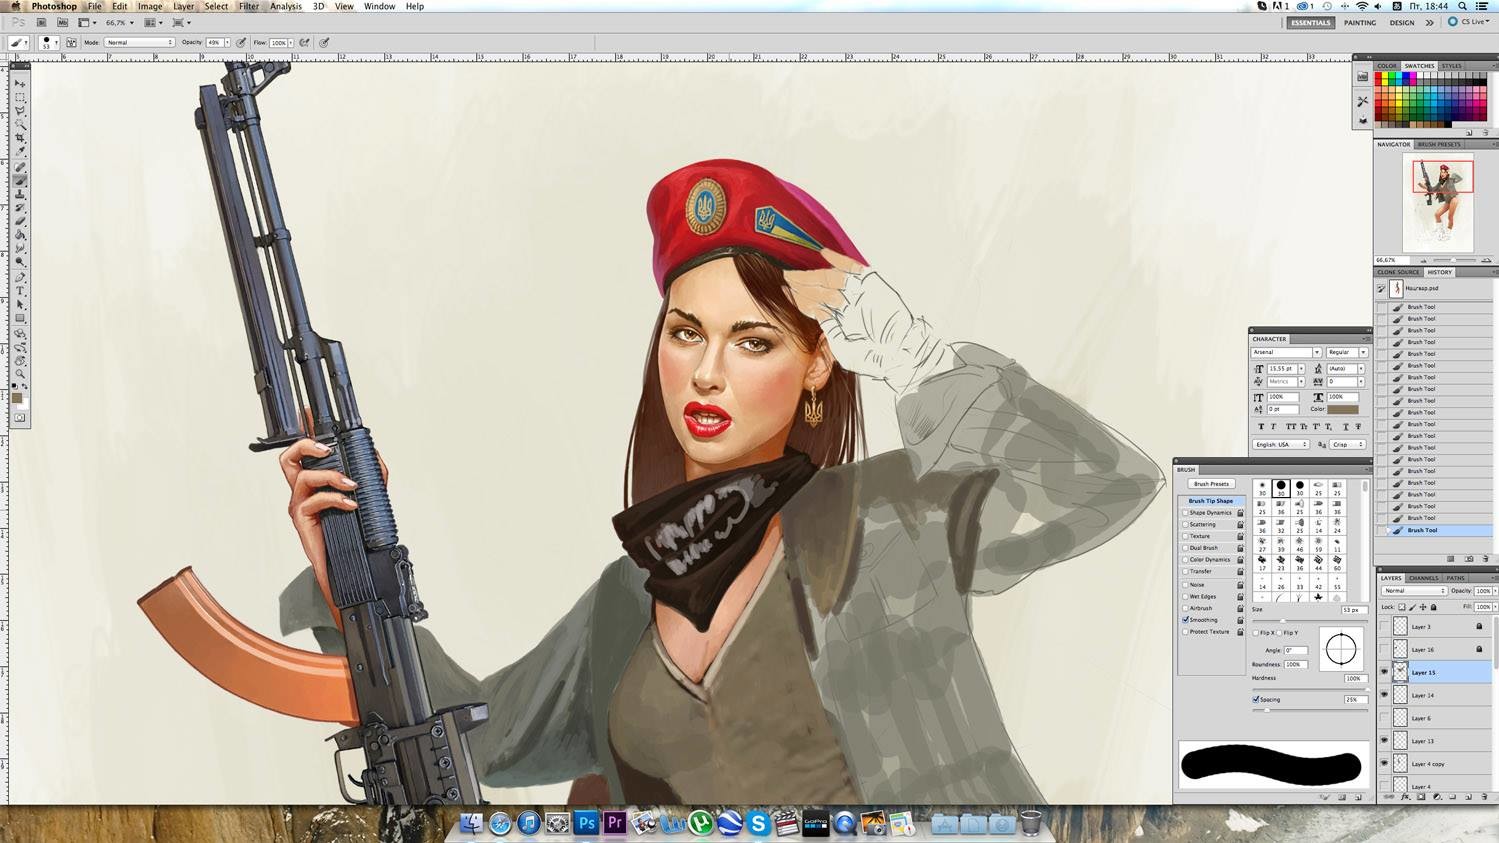Image resolution: width=1499 pixels, height=843 pixels.
Task: Select the Zoom tool in toolbox
Action: click(x=19, y=374)
